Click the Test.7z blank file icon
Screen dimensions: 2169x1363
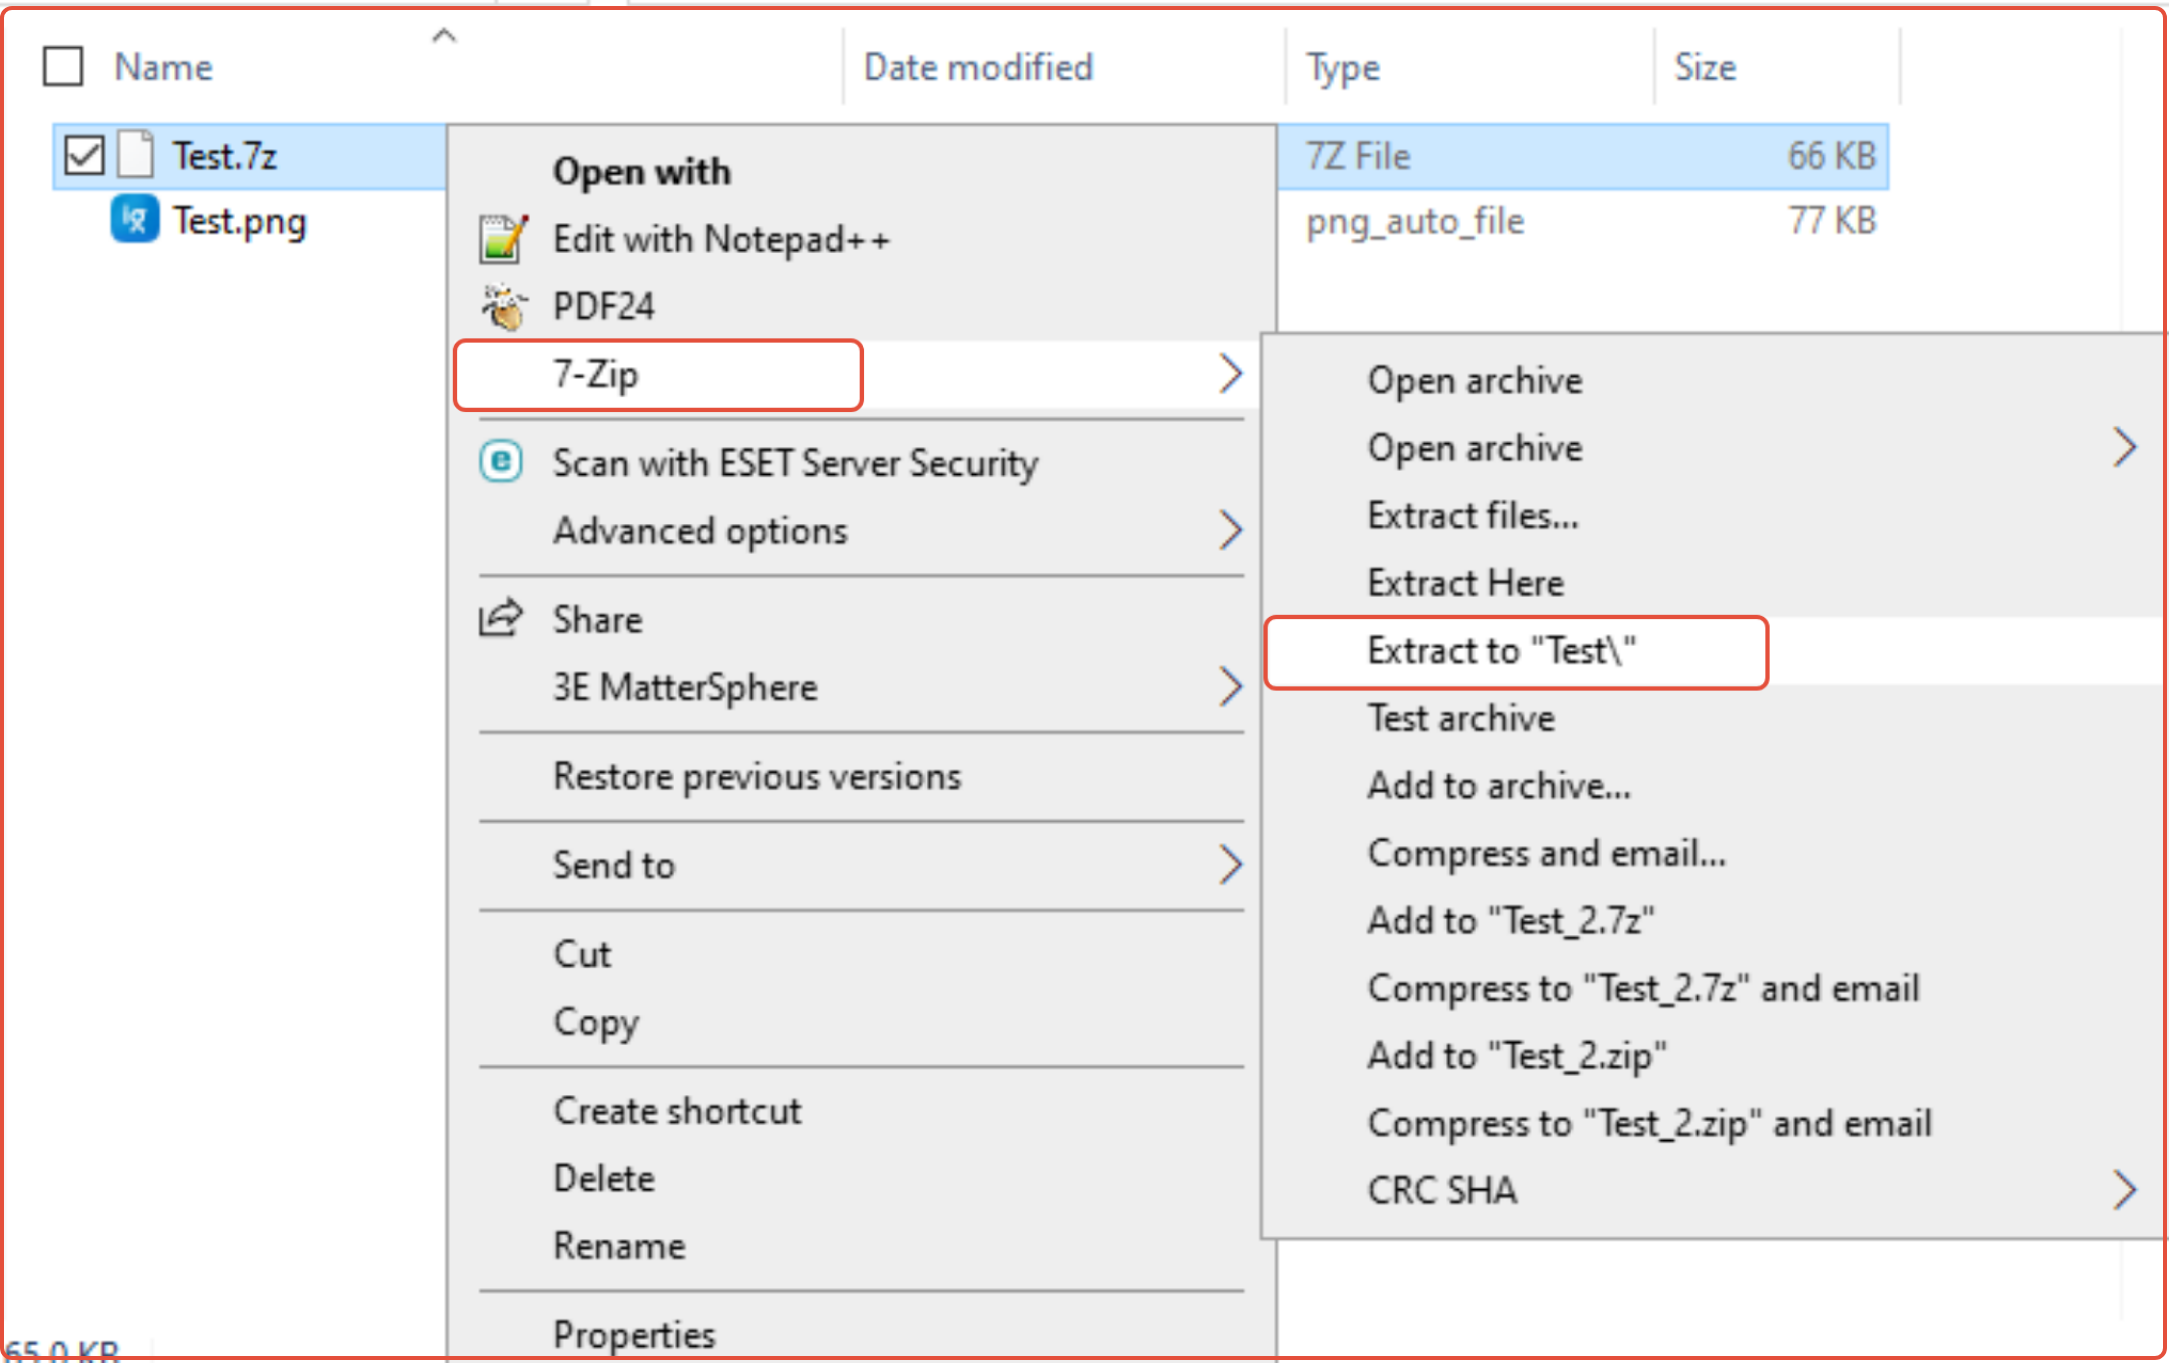click(137, 155)
